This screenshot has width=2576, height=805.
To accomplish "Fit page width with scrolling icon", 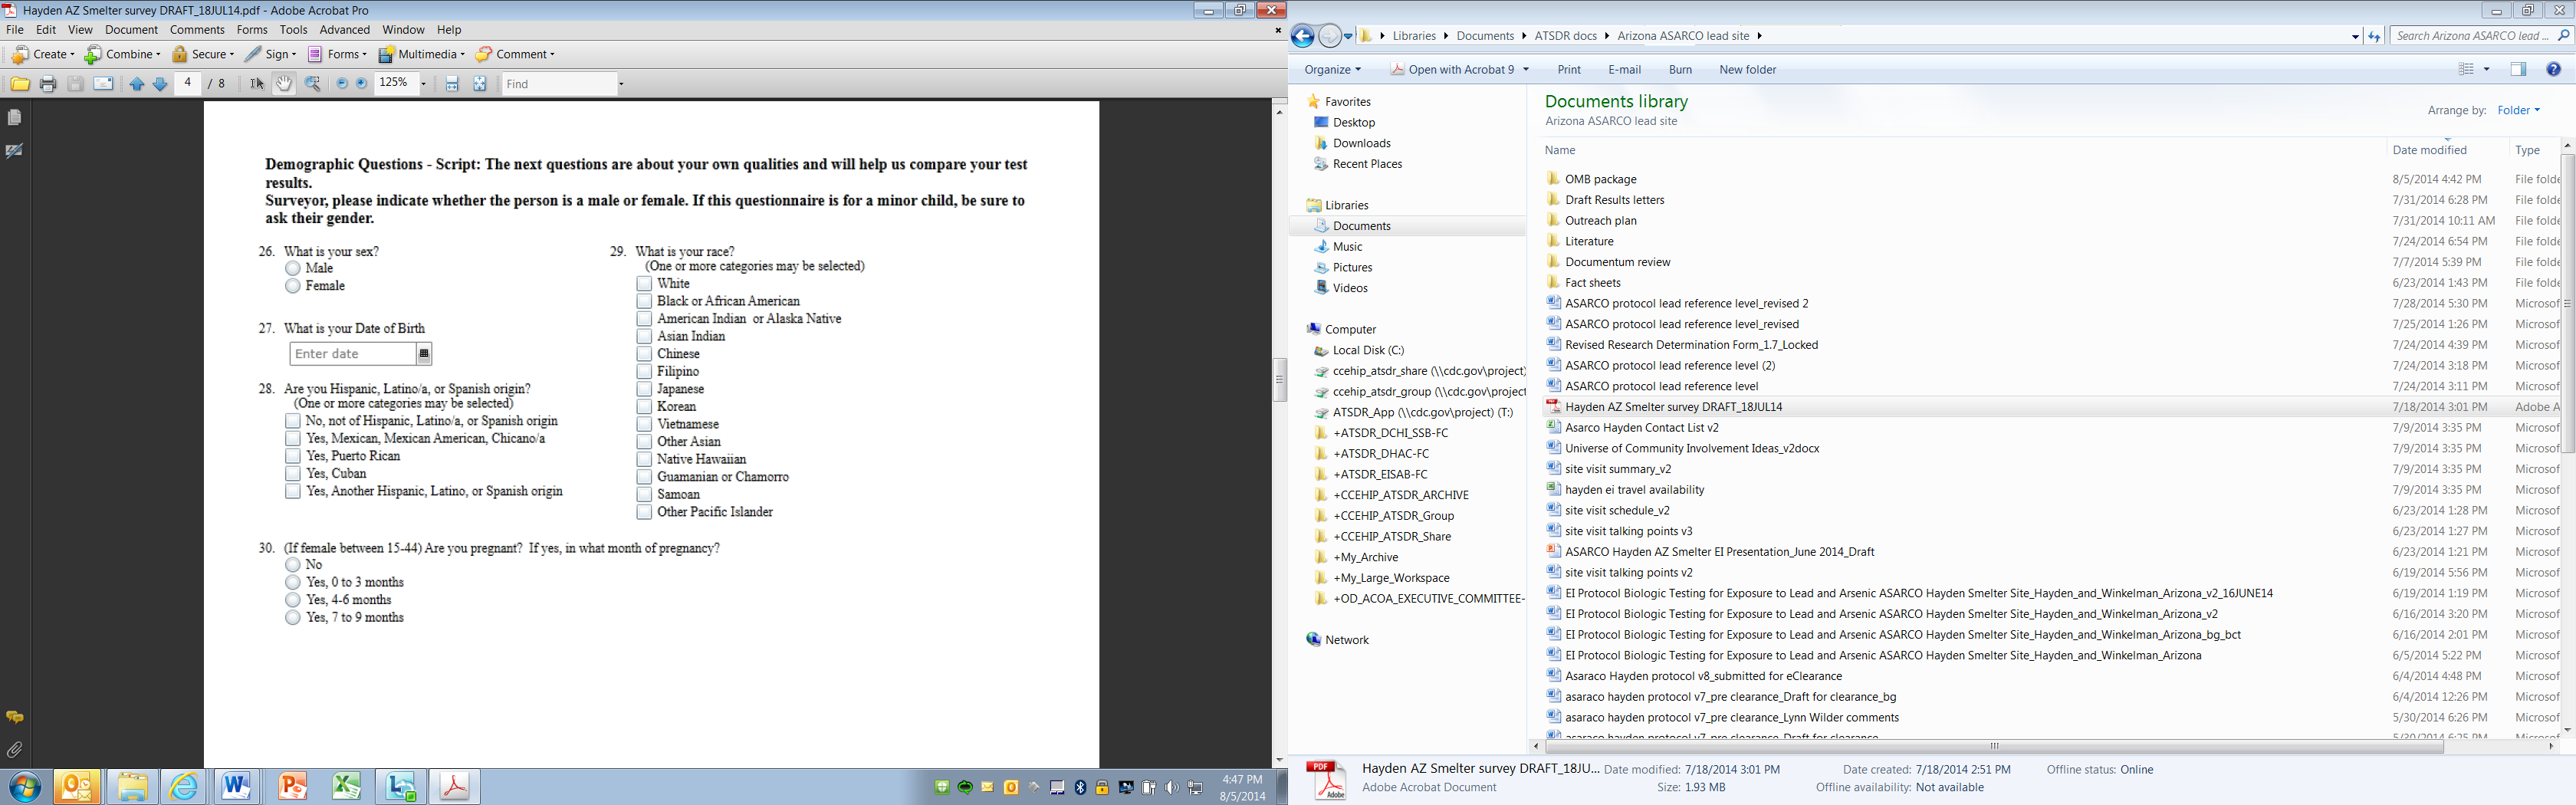I will [x=452, y=84].
